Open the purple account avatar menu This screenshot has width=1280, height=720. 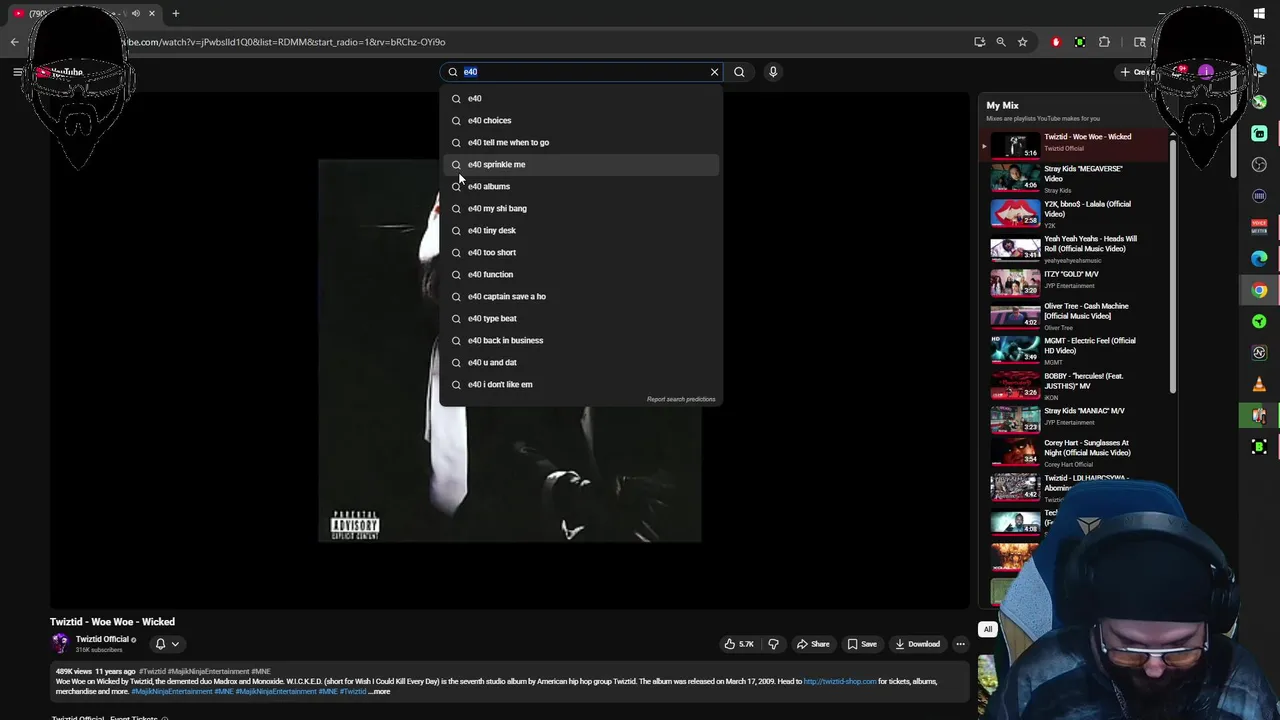[x=1206, y=72]
